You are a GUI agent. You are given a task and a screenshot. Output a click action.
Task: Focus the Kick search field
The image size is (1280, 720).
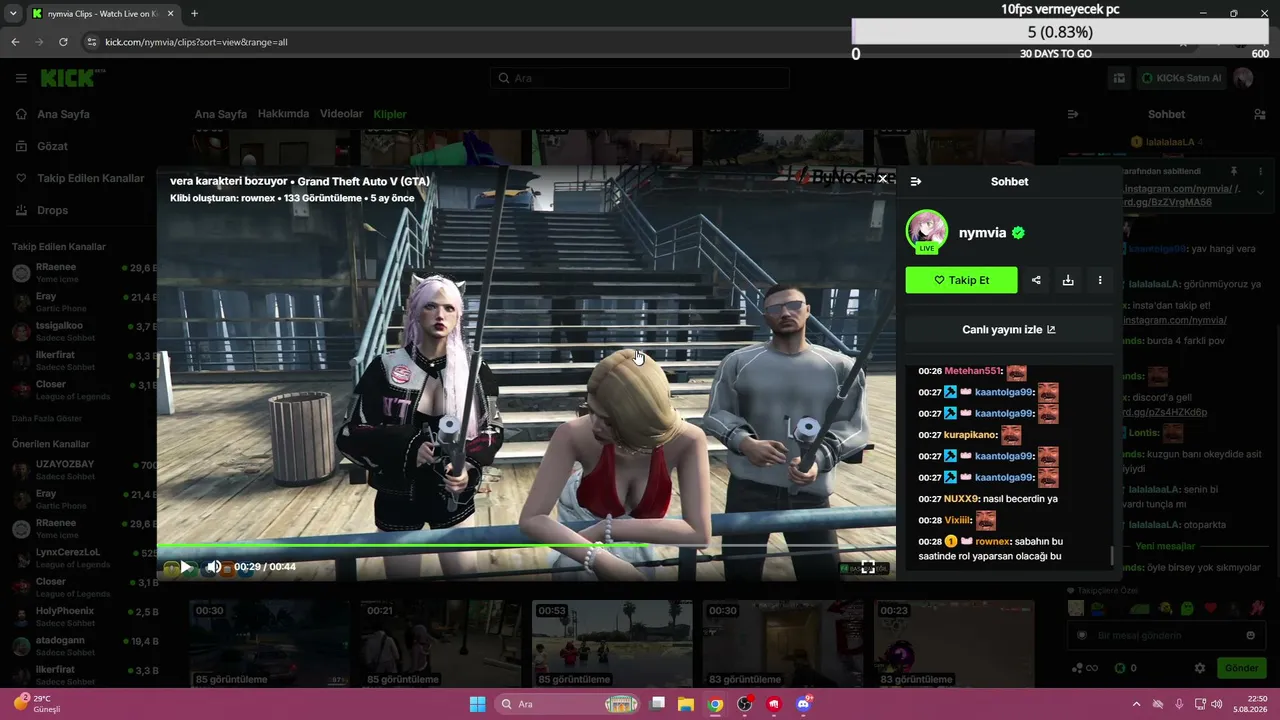tap(640, 78)
